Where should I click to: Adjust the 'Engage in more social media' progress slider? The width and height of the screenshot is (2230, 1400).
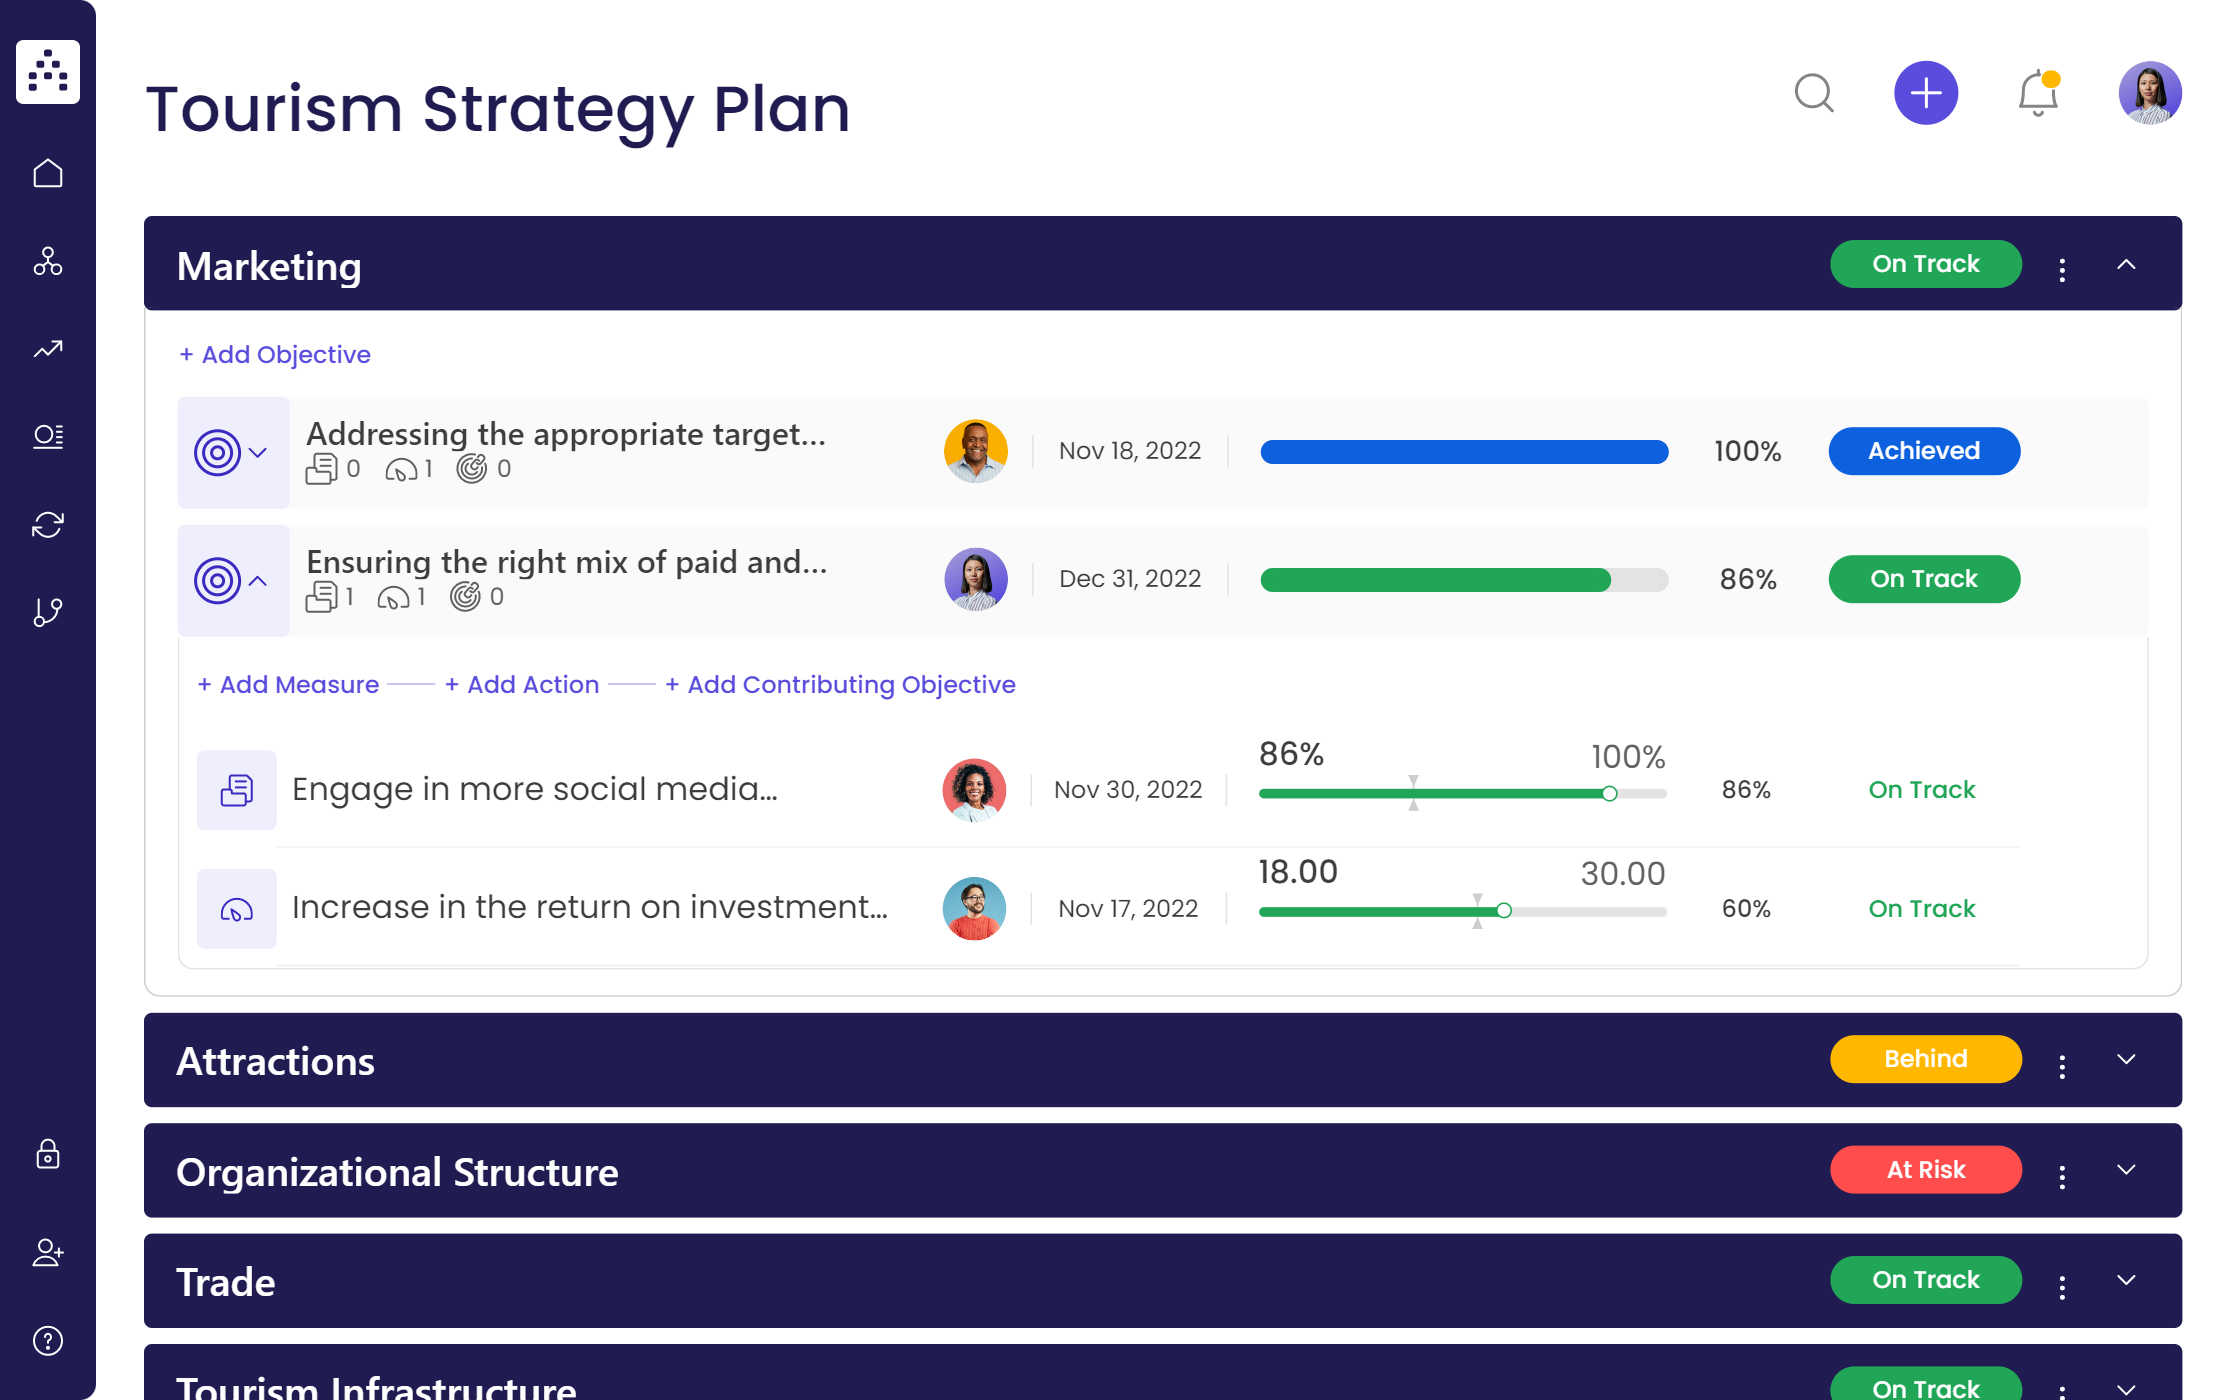(x=1610, y=794)
